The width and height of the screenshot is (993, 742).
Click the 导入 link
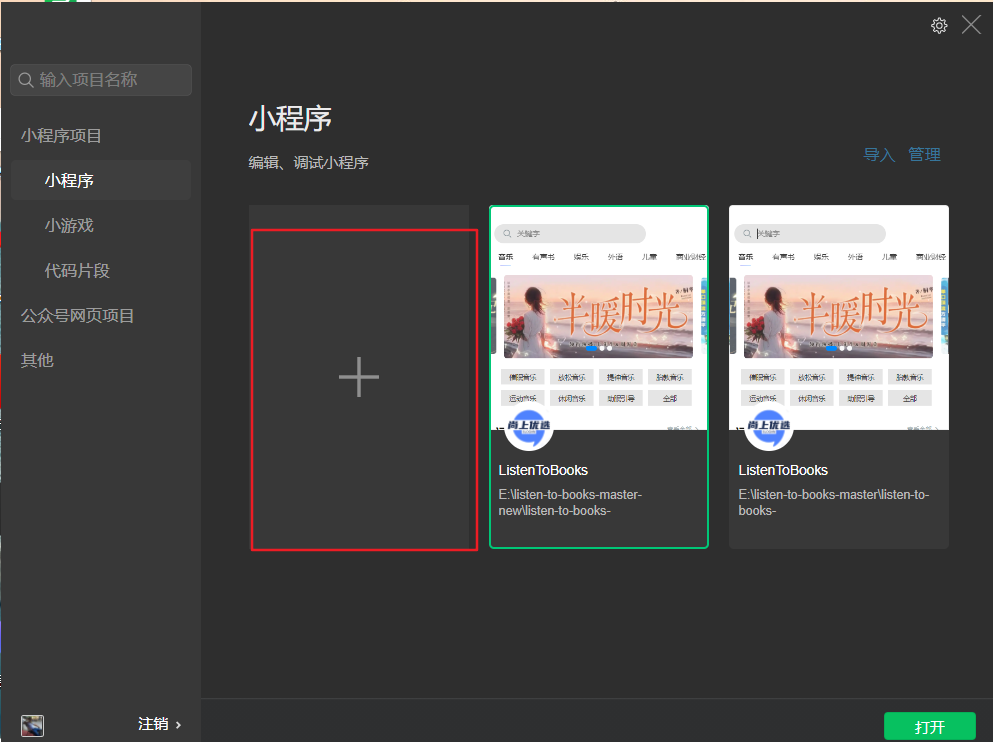point(879,154)
